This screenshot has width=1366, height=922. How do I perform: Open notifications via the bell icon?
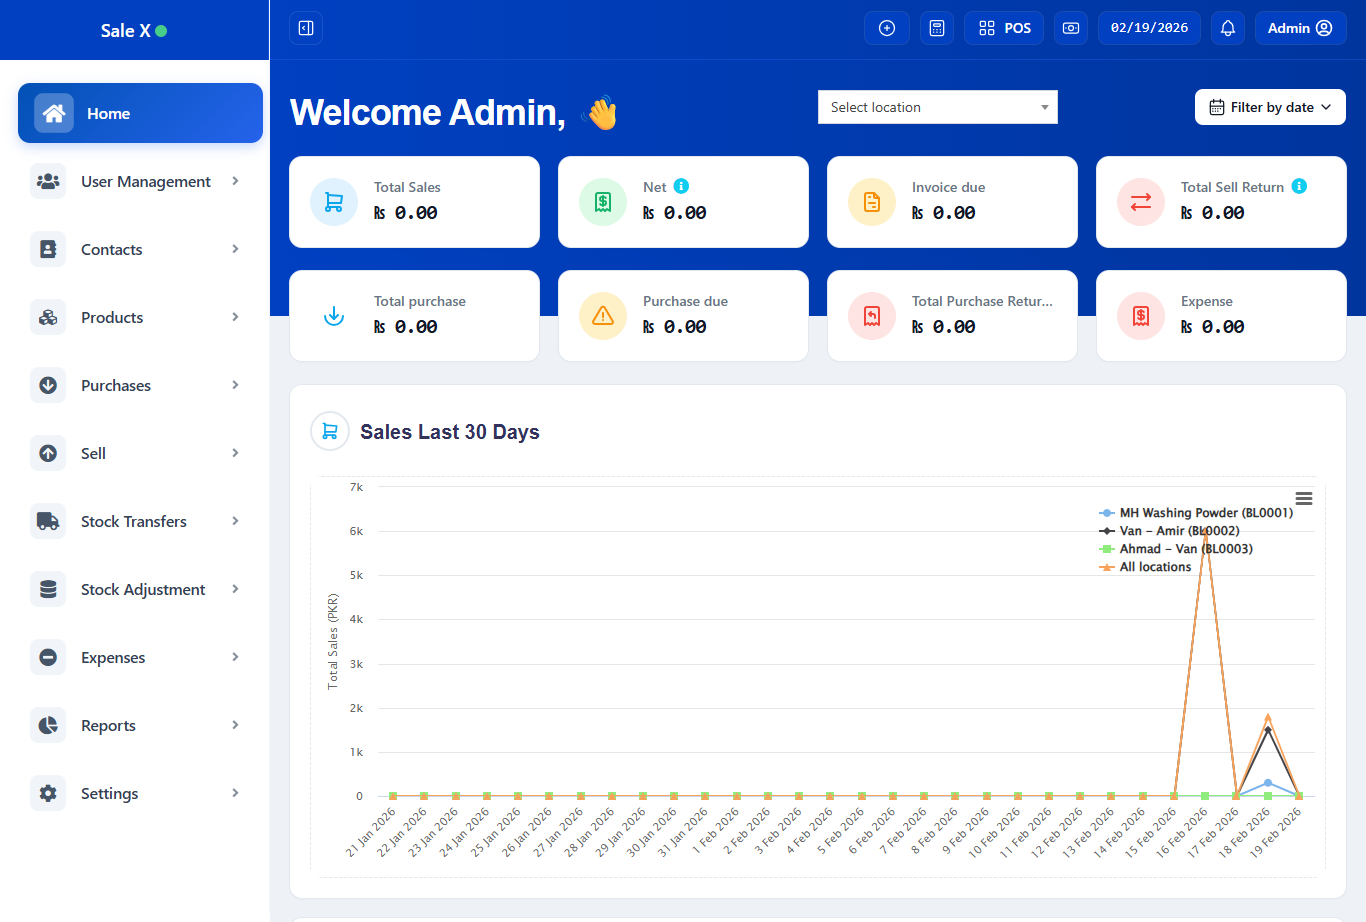(x=1228, y=28)
